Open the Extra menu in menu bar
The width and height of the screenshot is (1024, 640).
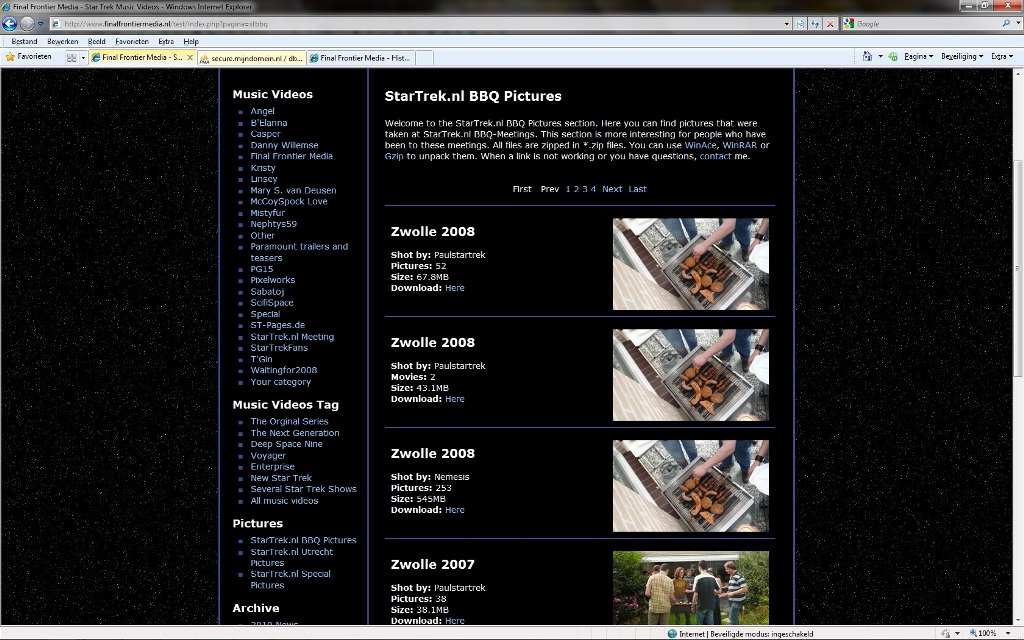pyautogui.click(x=166, y=41)
